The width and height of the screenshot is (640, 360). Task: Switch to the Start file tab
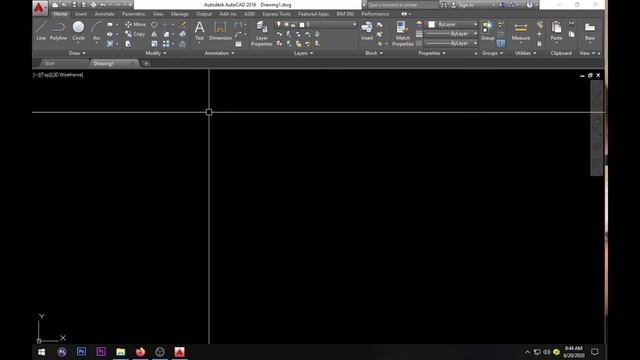50,63
